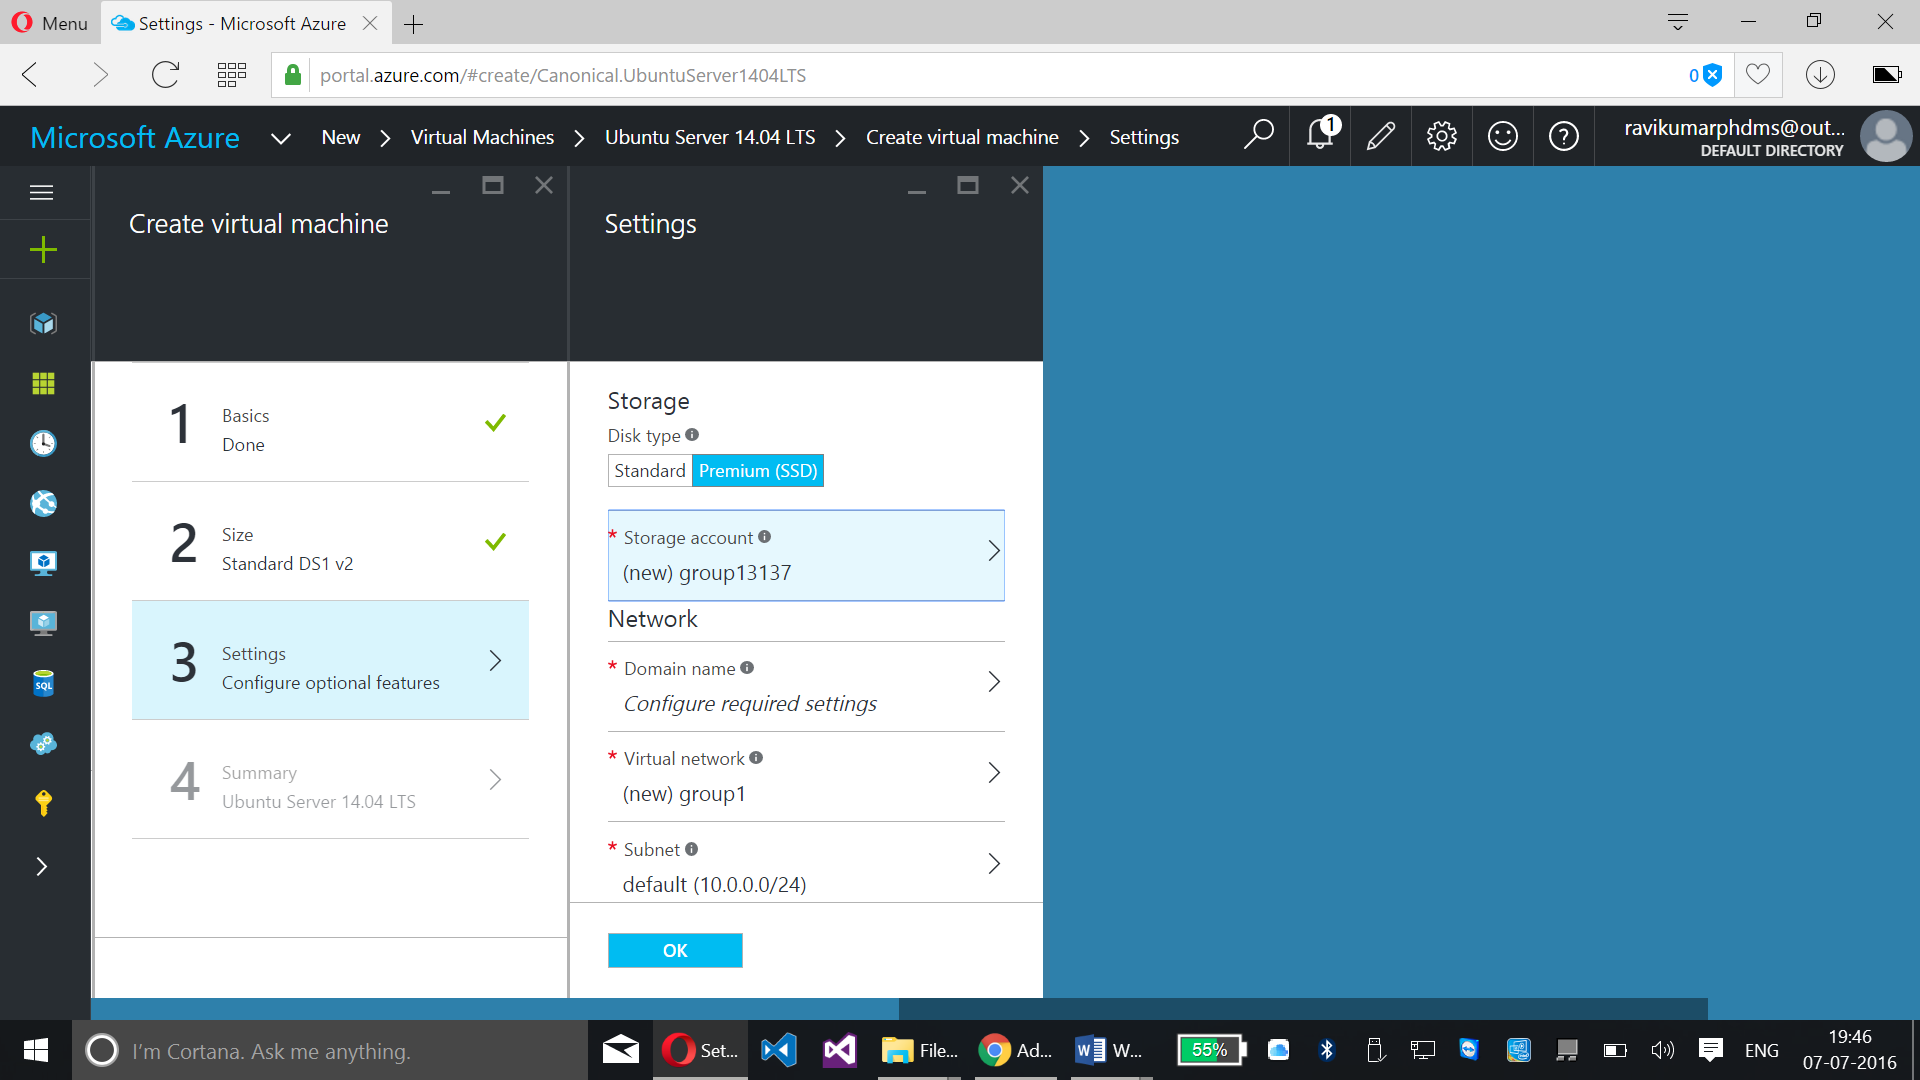The height and width of the screenshot is (1080, 1920).
Task: Open the hamburger menu in Azure sidebar
Action: click(42, 193)
